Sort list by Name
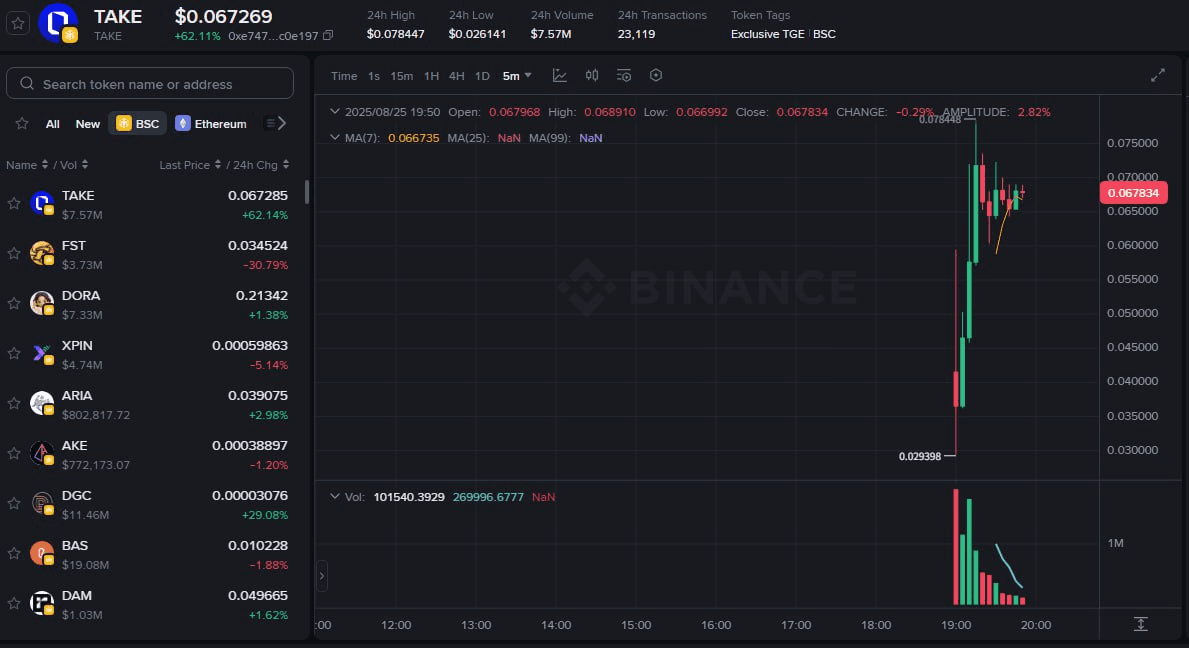 point(27,164)
